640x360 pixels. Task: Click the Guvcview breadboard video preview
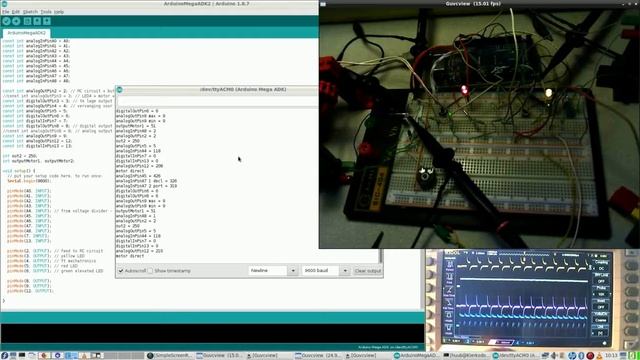click(x=480, y=127)
